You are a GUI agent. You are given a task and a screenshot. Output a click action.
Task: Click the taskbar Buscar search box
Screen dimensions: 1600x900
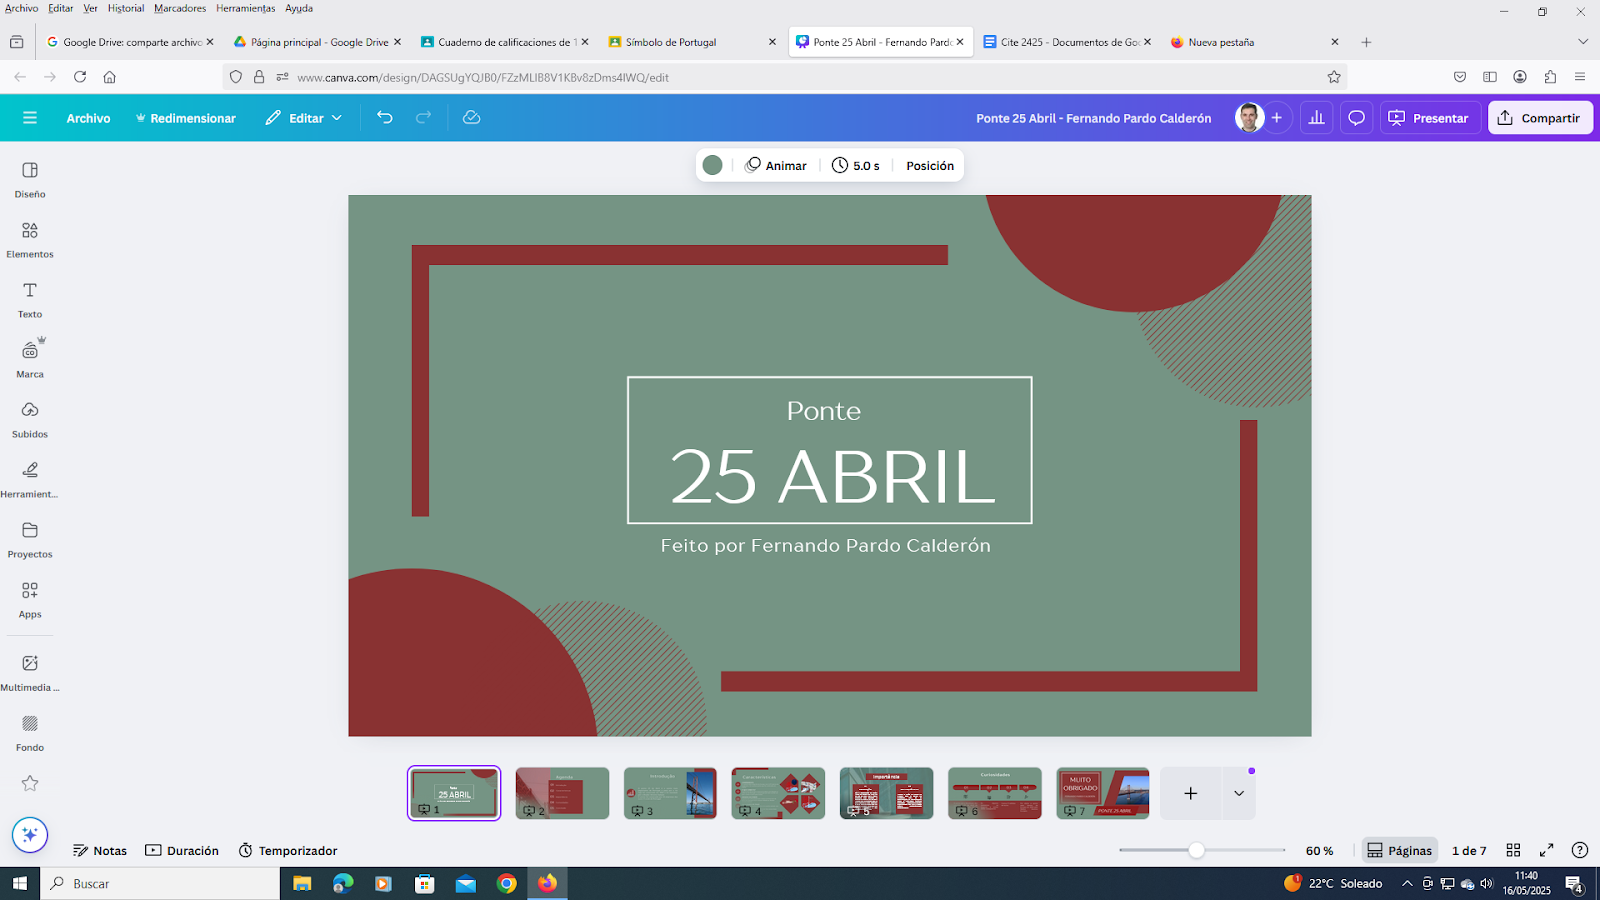(x=160, y=884)
